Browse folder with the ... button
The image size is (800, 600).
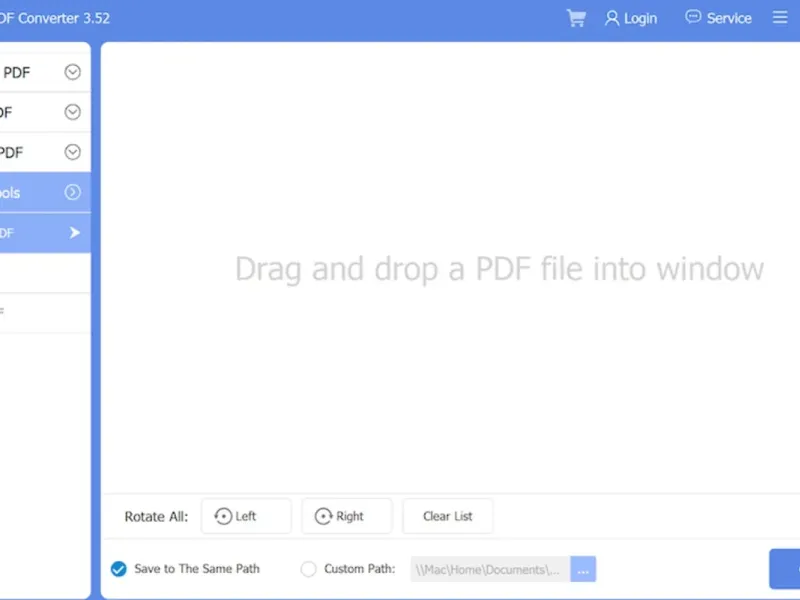point(583,569)
